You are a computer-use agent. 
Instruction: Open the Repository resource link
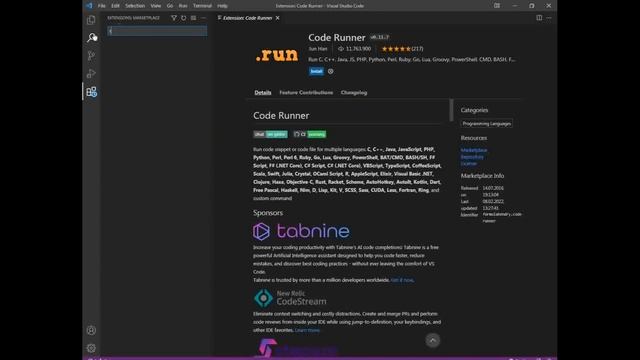(472, 157)
